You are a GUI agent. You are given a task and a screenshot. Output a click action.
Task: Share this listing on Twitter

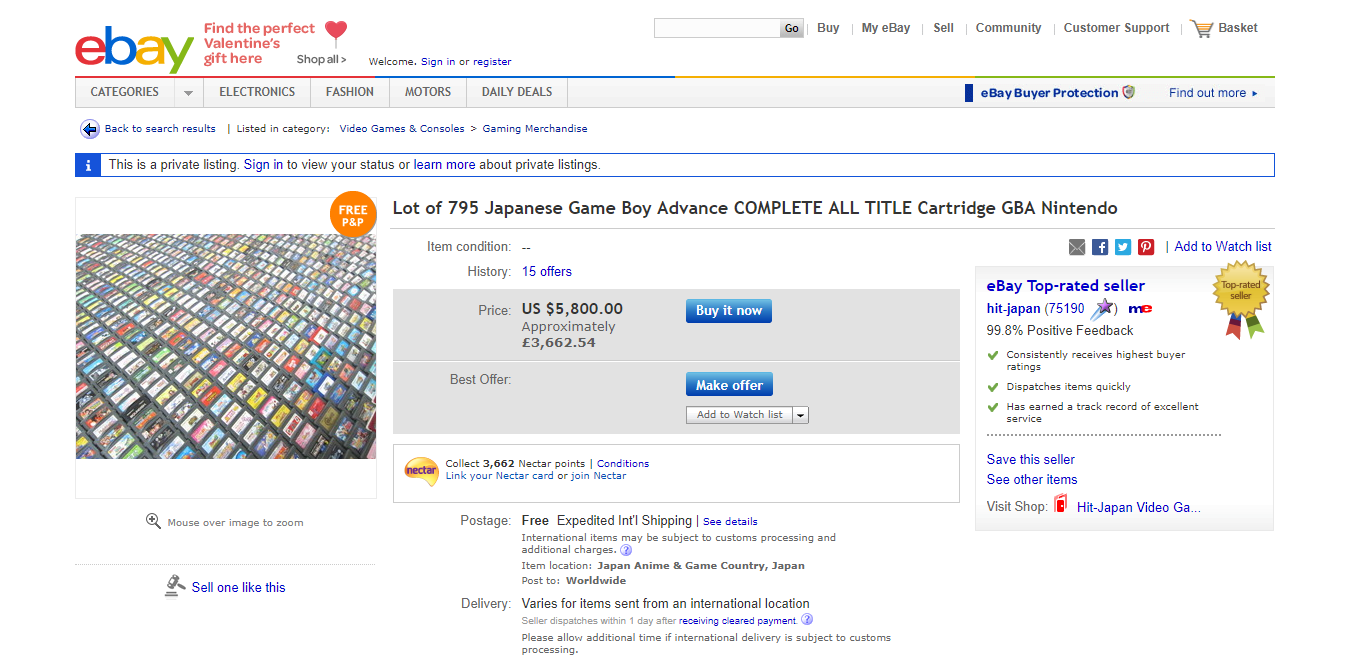(x=1123, y=247)
